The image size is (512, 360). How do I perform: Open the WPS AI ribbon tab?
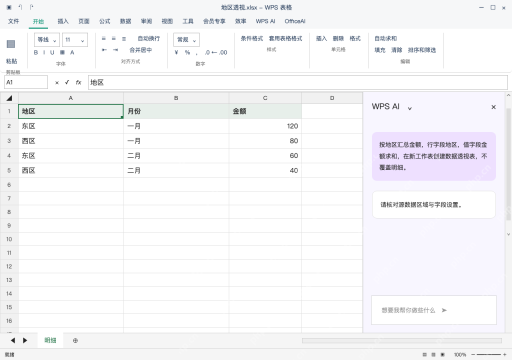tap(265, 21)
